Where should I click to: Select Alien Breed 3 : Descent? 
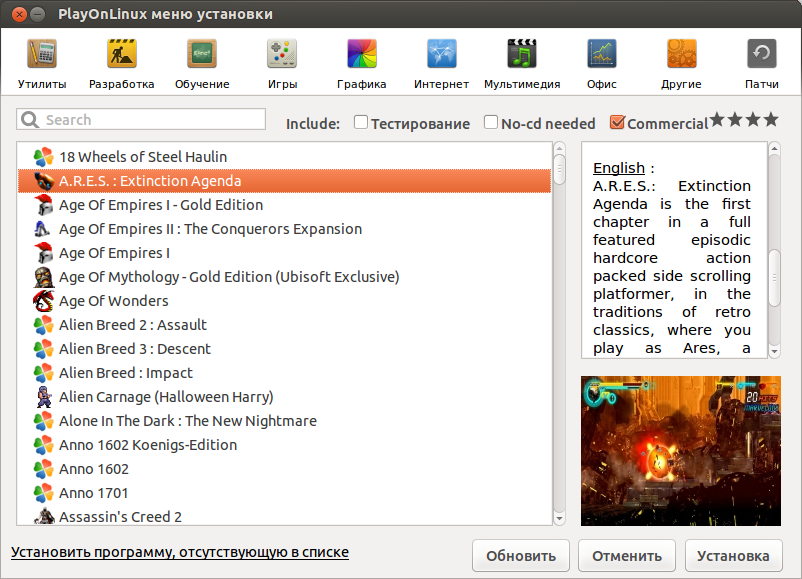click(x=284, y=349)
